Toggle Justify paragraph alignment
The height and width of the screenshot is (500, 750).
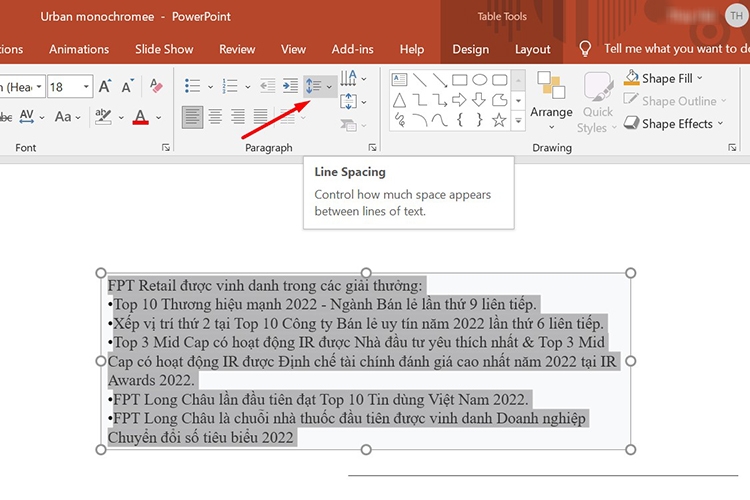coord(261,117)
